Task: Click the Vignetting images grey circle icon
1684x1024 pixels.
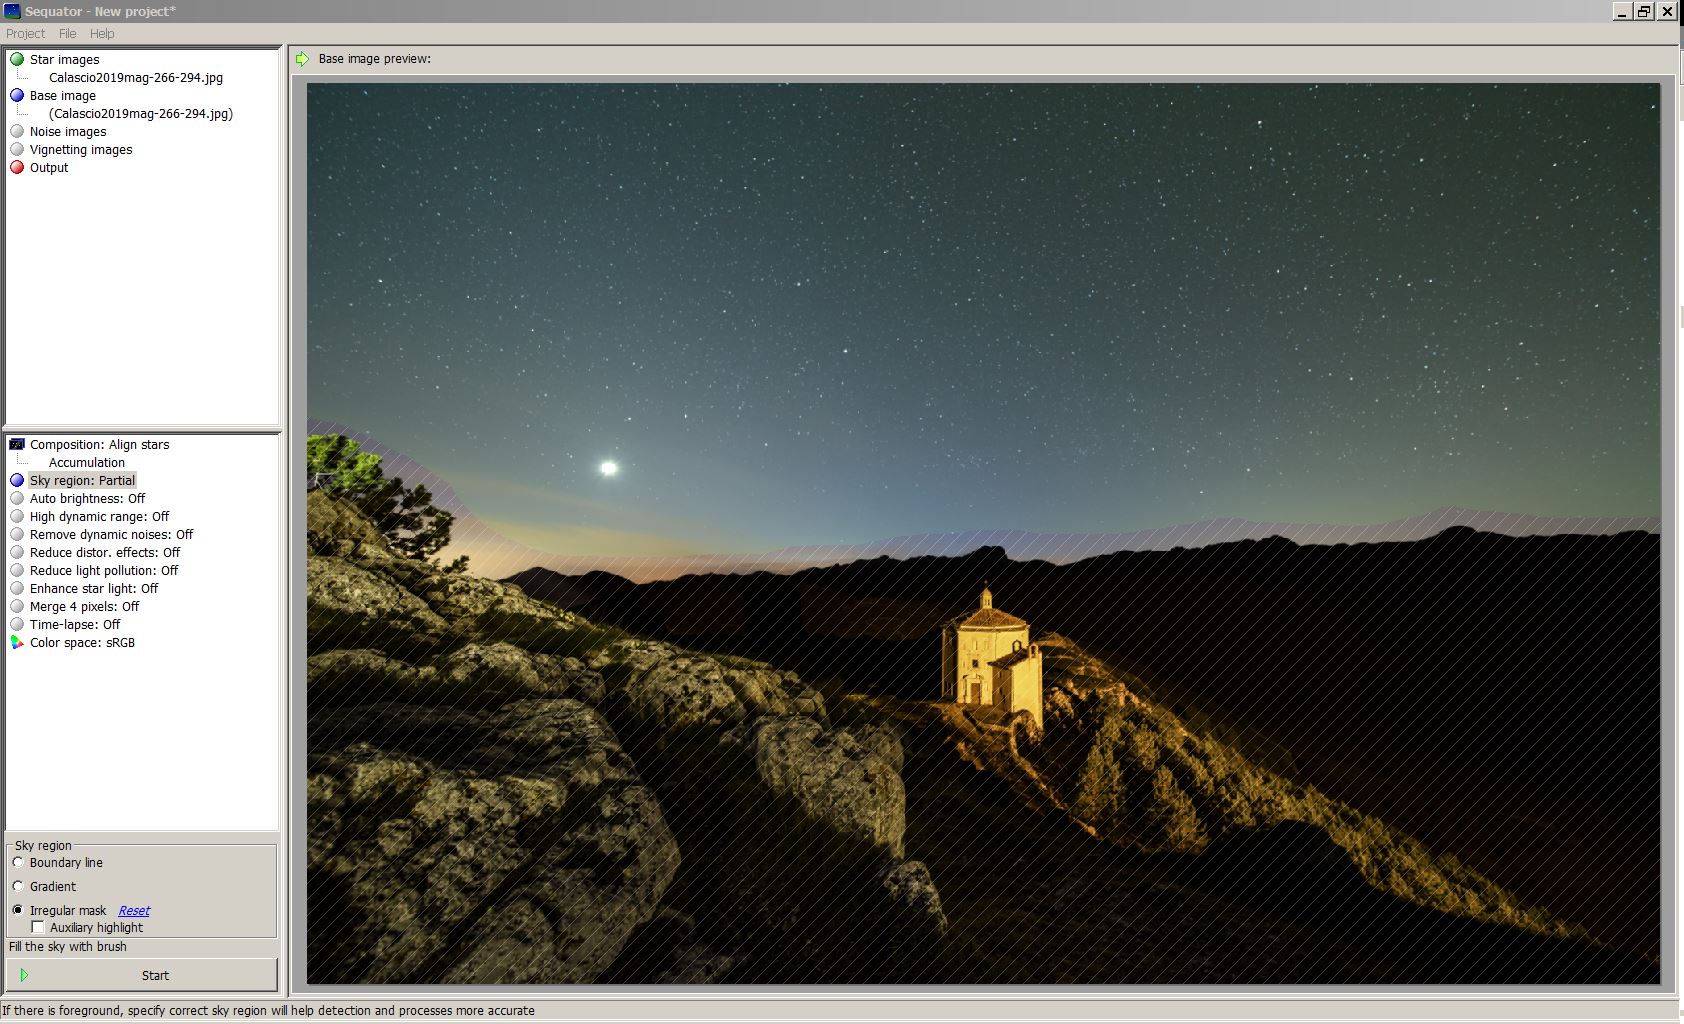Action: [17, 150]
